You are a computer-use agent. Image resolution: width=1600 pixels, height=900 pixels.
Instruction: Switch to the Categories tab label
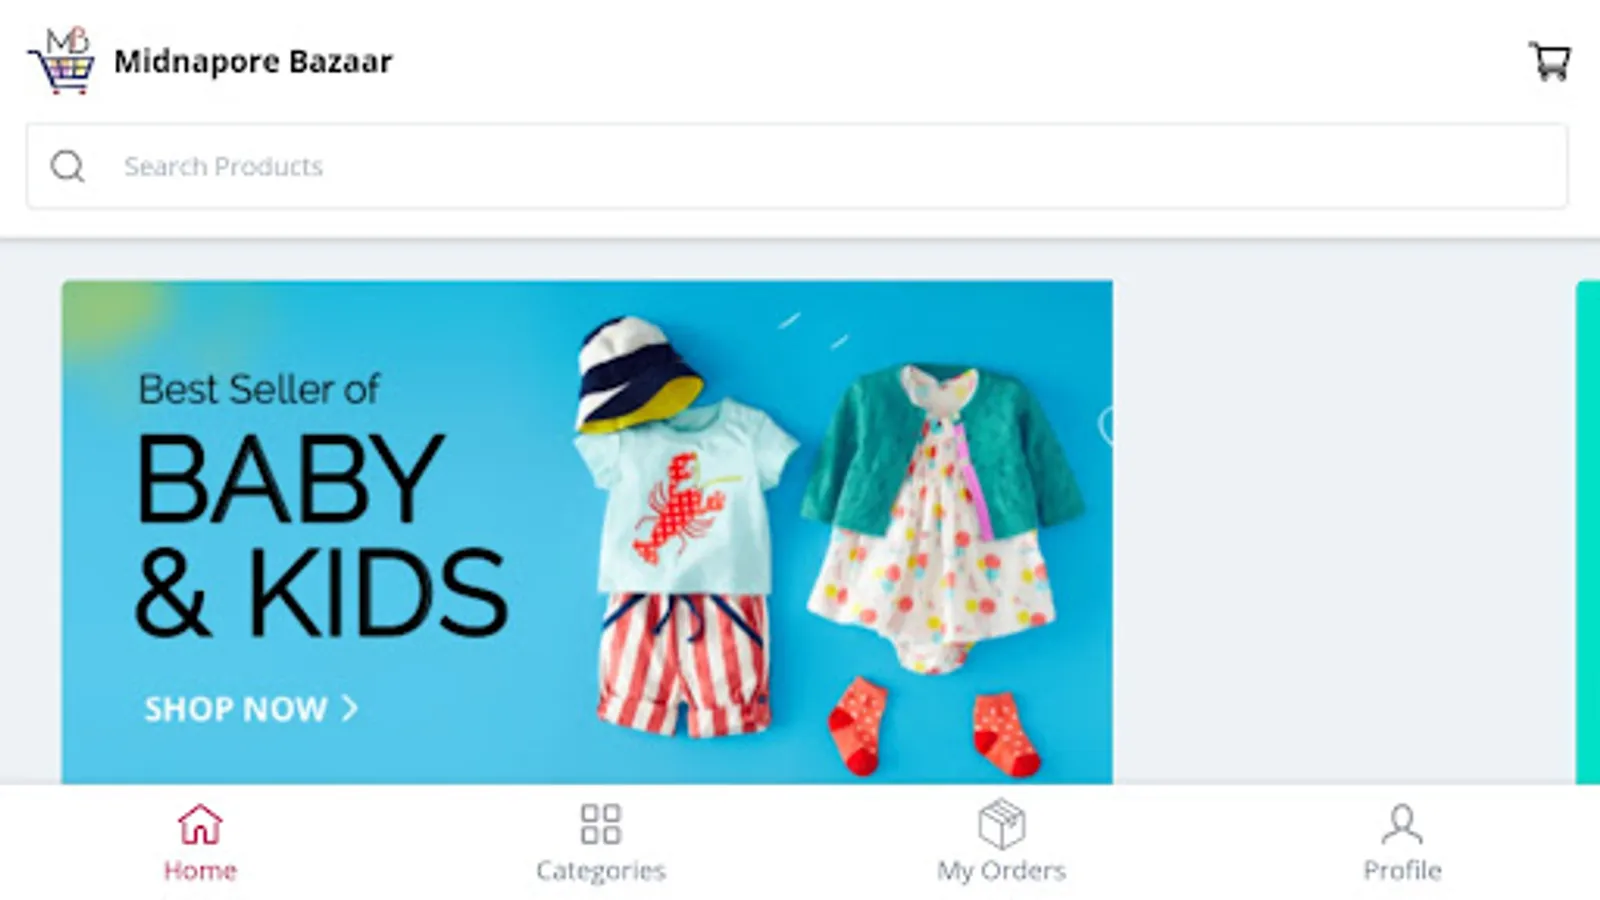(x=601, y=871)
